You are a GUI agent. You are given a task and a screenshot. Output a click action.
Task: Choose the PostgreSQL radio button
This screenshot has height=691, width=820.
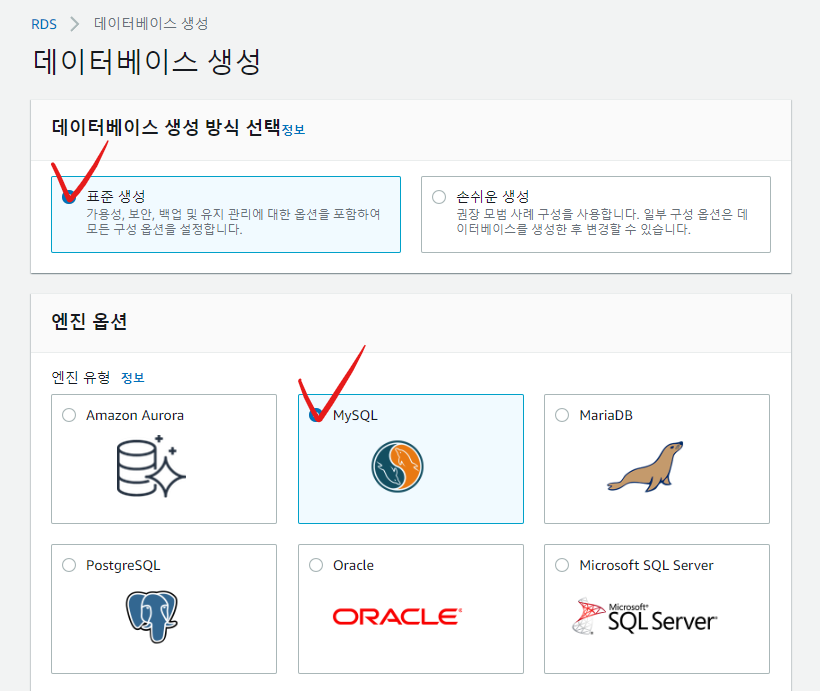pyautogui.click(x=69, y=565)
